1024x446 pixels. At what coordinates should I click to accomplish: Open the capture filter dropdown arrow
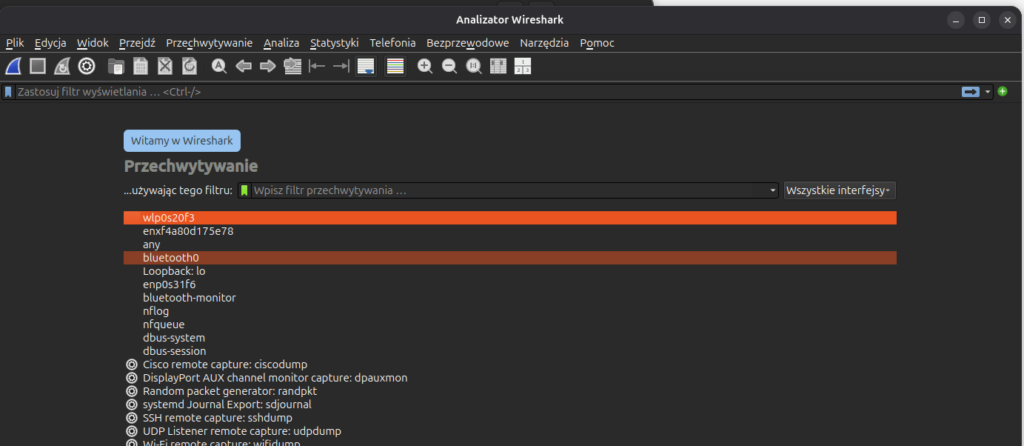click(773, 190)
